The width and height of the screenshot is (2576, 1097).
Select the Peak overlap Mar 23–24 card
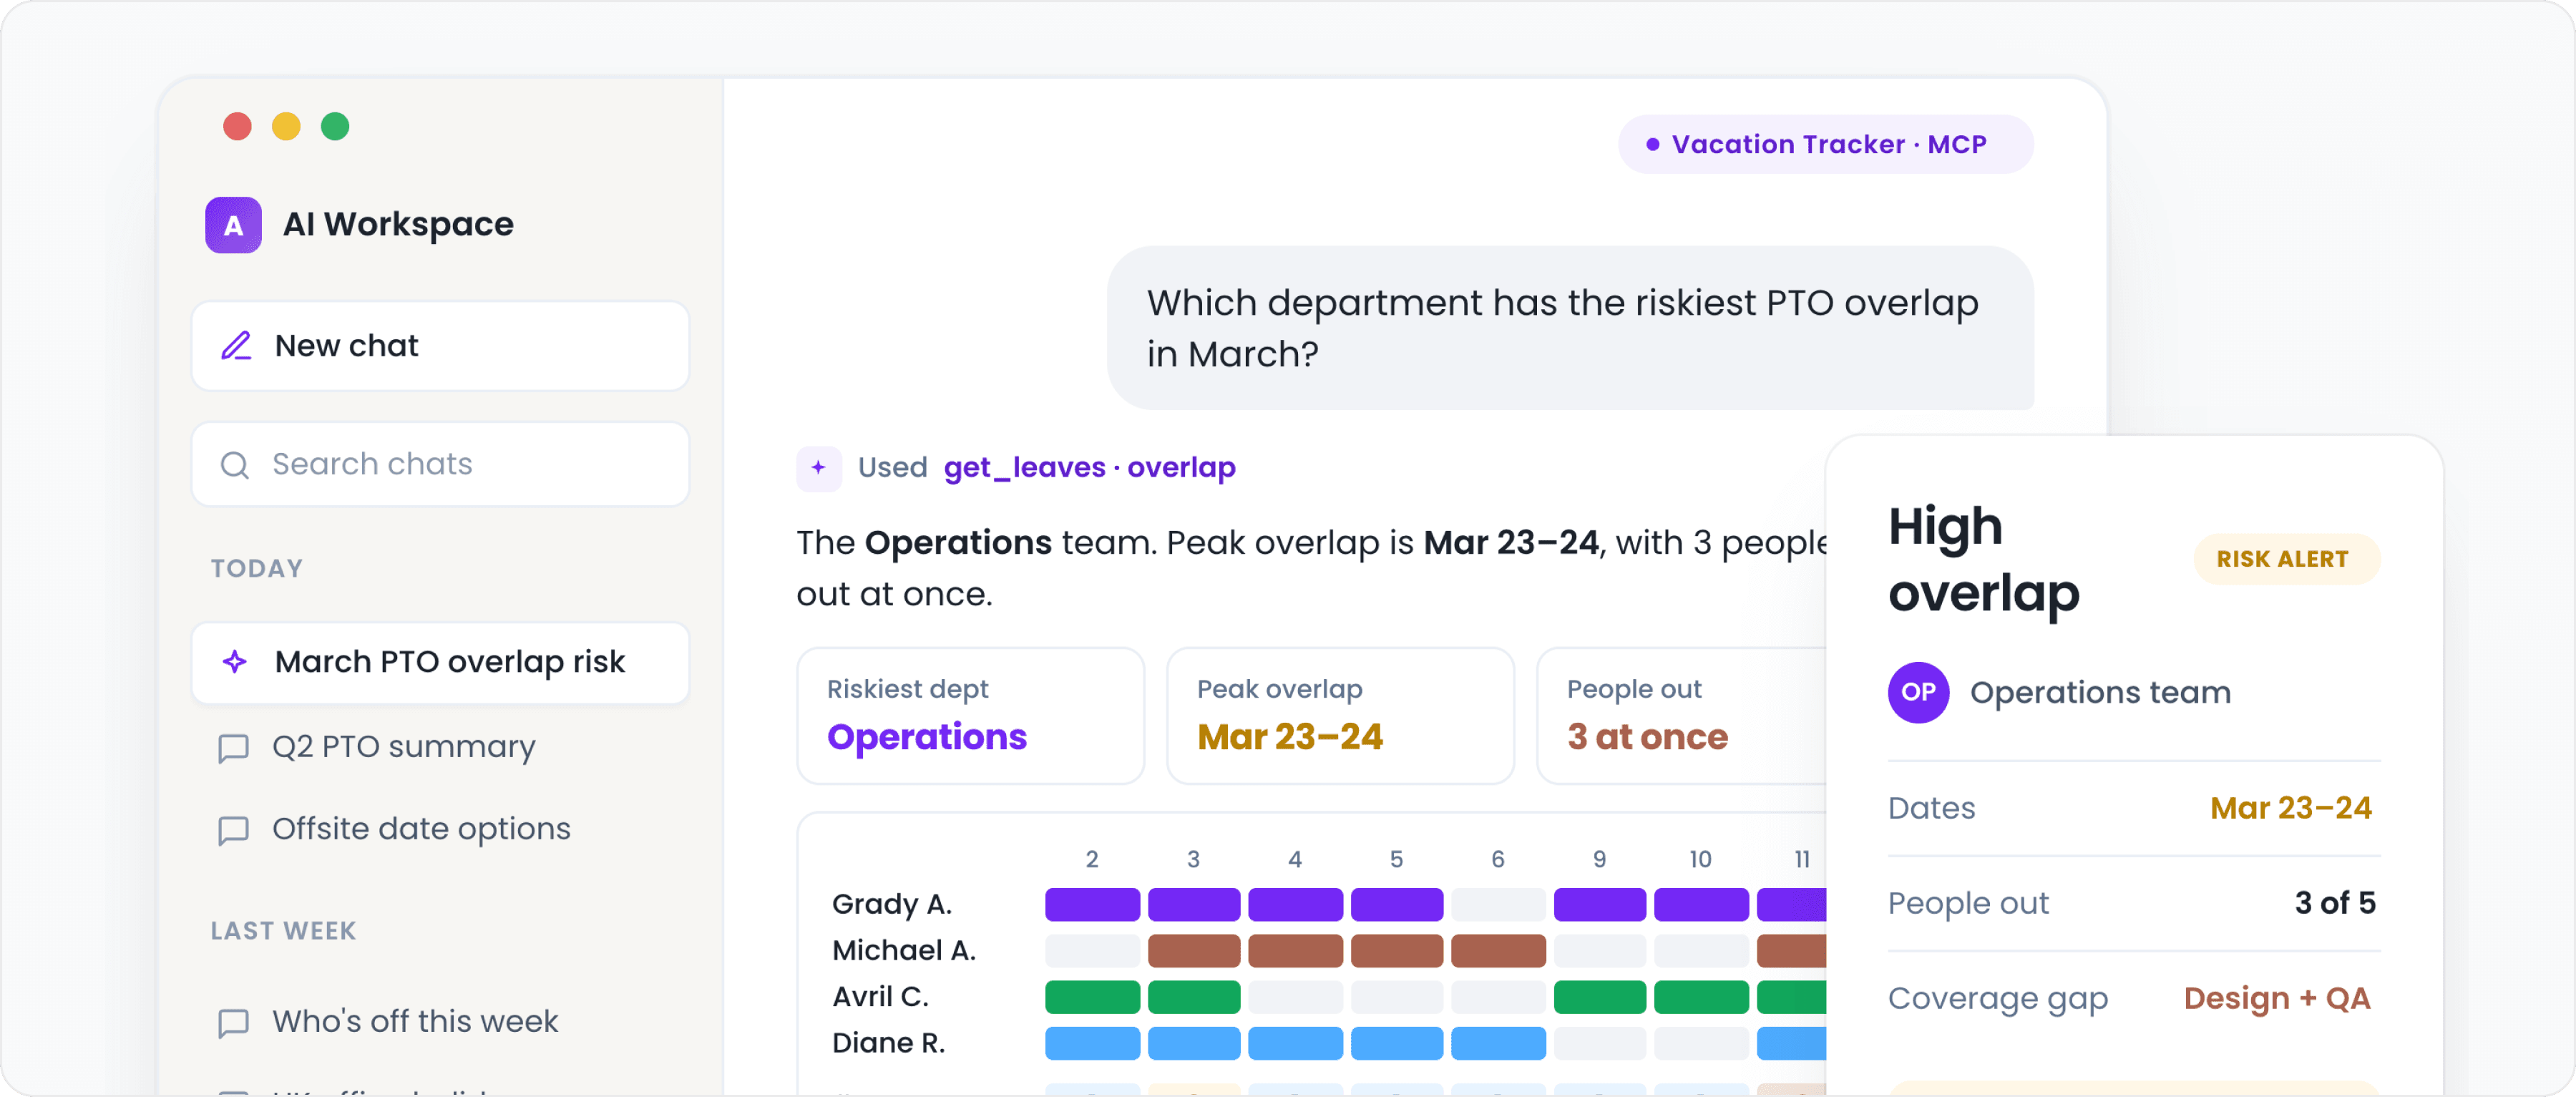coord(1340,716)
